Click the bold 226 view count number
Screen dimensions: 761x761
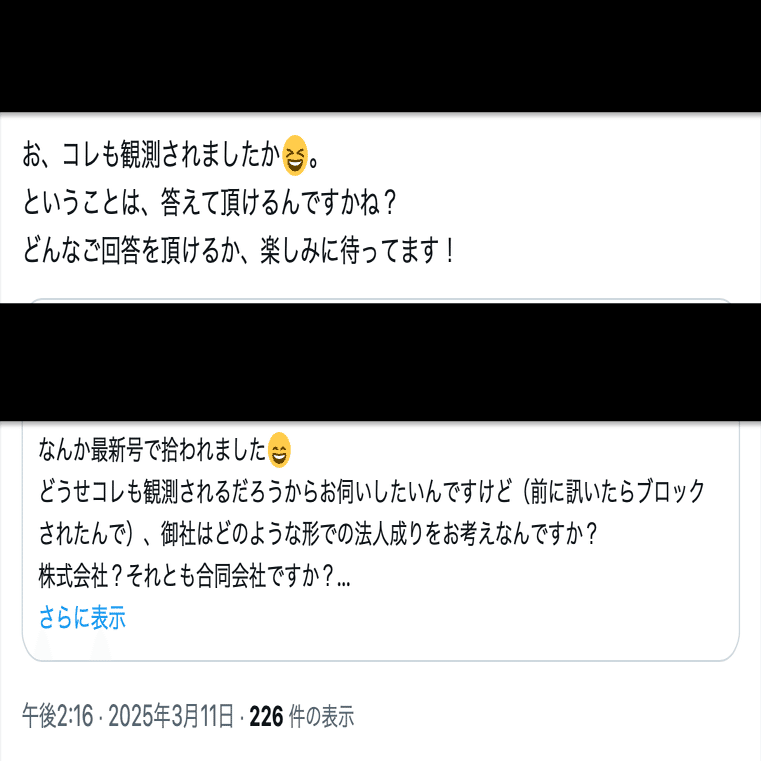tap(266, 716)
